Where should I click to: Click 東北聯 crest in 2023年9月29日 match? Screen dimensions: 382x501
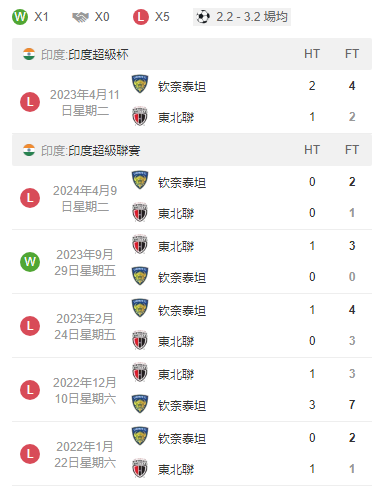click(x=140, y=244)
